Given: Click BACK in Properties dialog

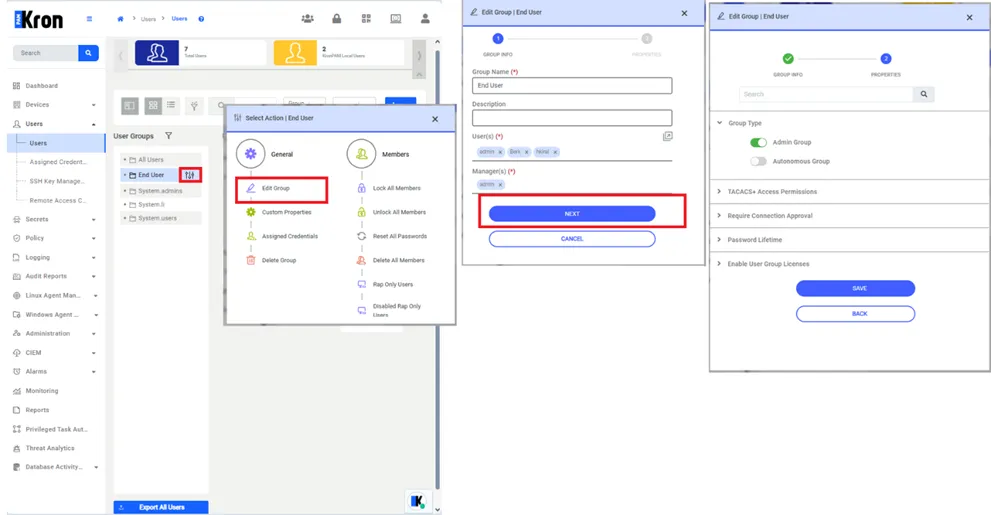Looking at the screenshot, I should coord(855,313).
